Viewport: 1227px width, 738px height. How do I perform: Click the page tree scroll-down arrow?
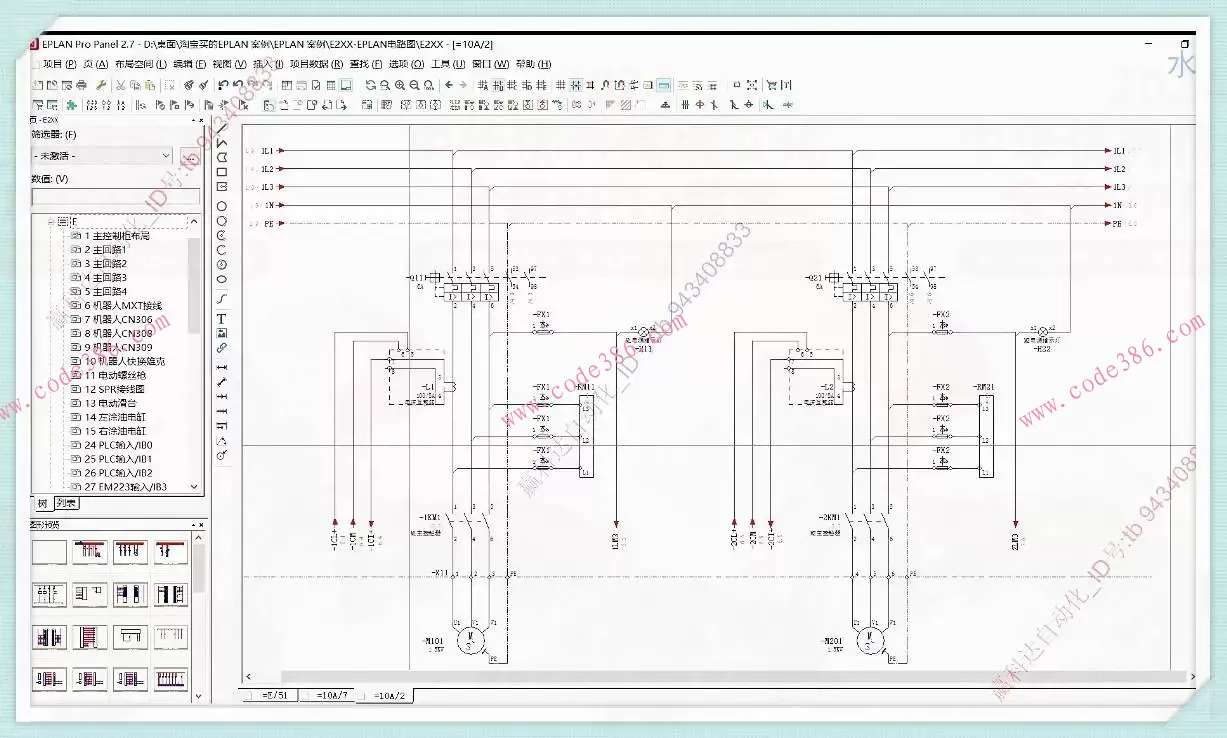click(193, 487)
